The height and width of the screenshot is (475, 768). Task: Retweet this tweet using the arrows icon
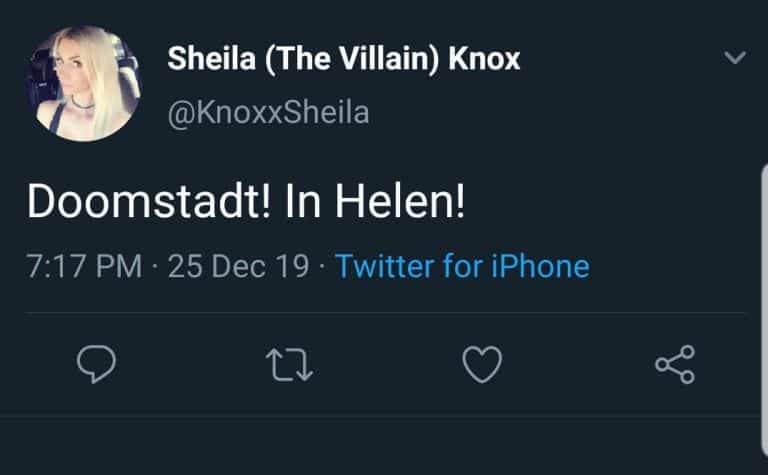(289, 364)
